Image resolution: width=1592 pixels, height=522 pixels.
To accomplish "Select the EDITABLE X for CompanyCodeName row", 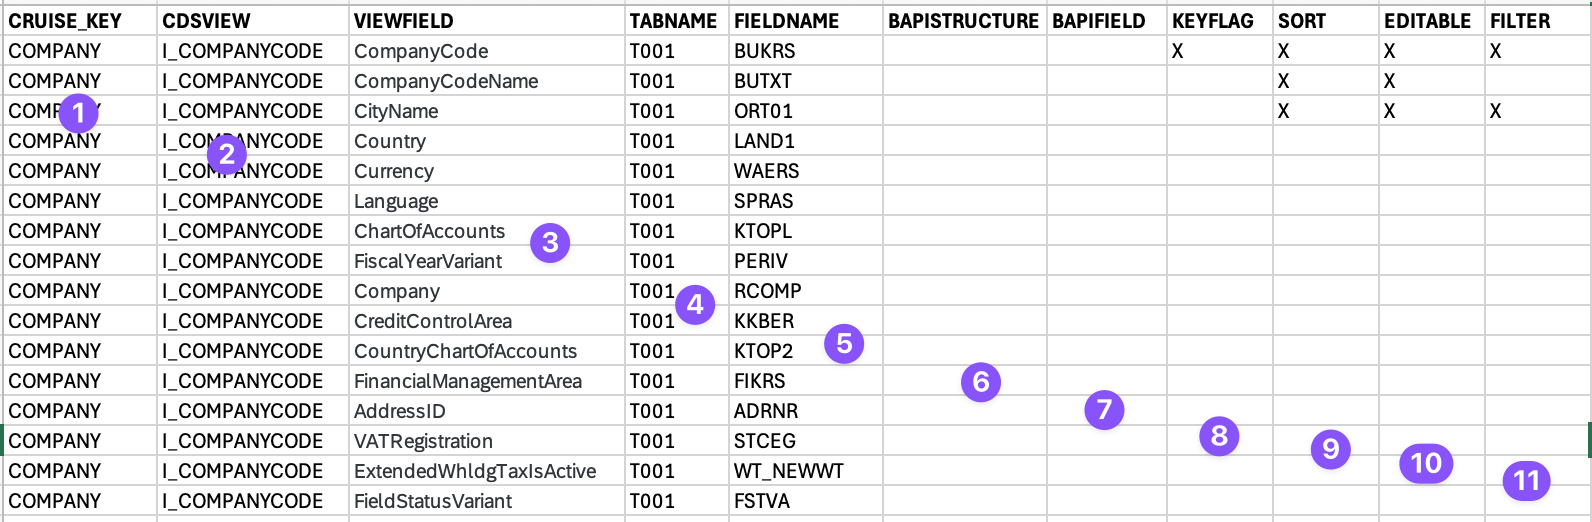I will (x=1389, y=81).
